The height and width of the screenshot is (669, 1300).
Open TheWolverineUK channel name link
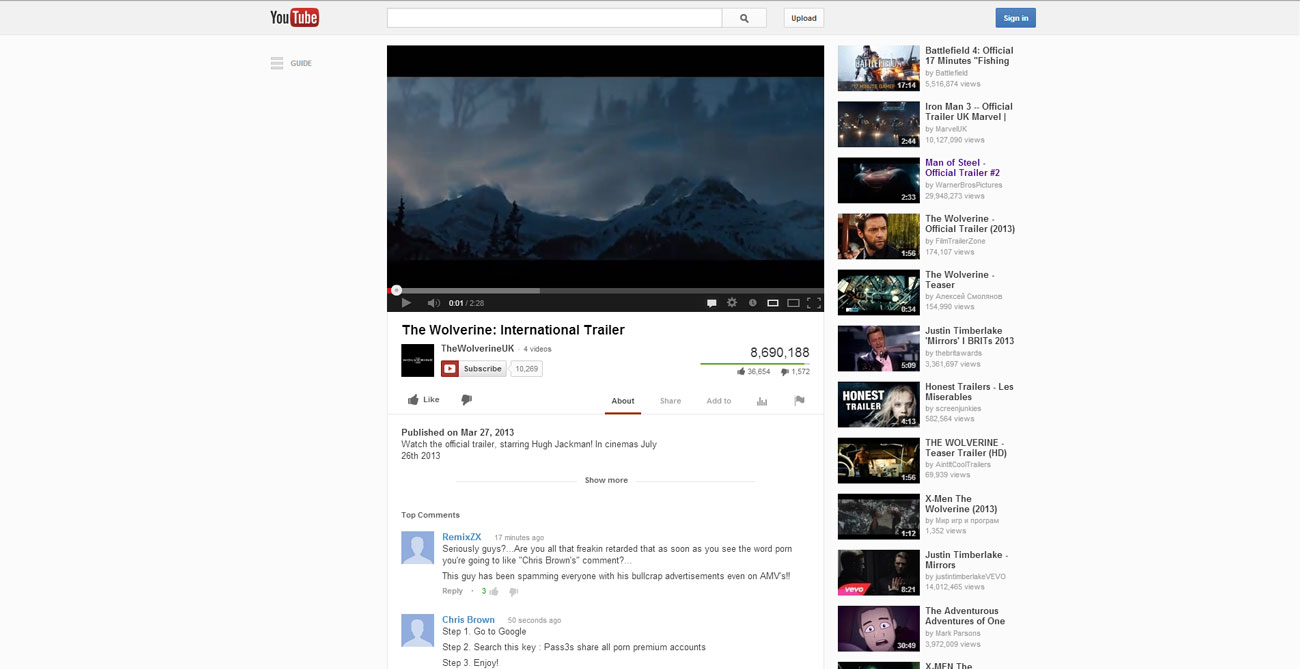[477, 348]
